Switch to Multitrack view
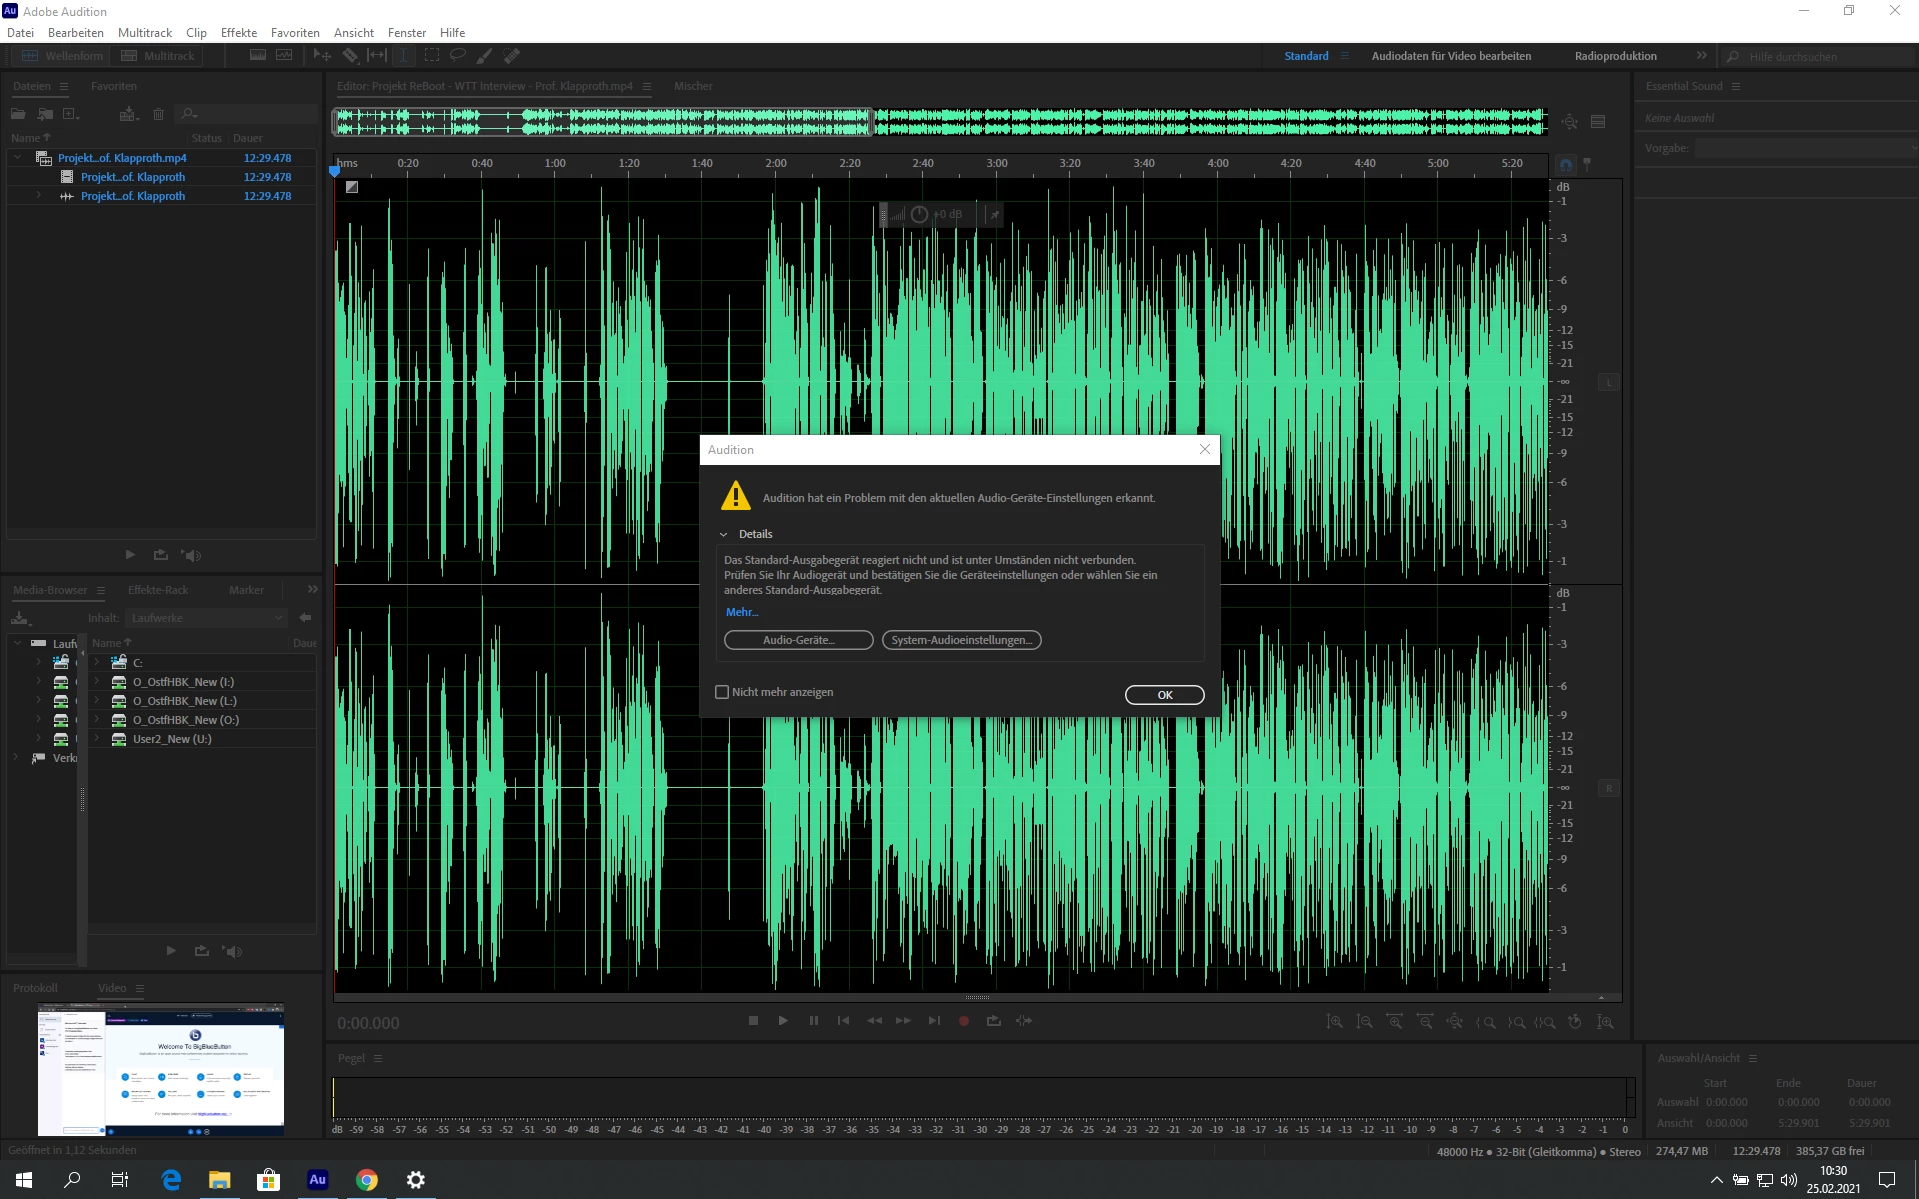Viewport: 1919px width, 1199px height. coord(158,56)
